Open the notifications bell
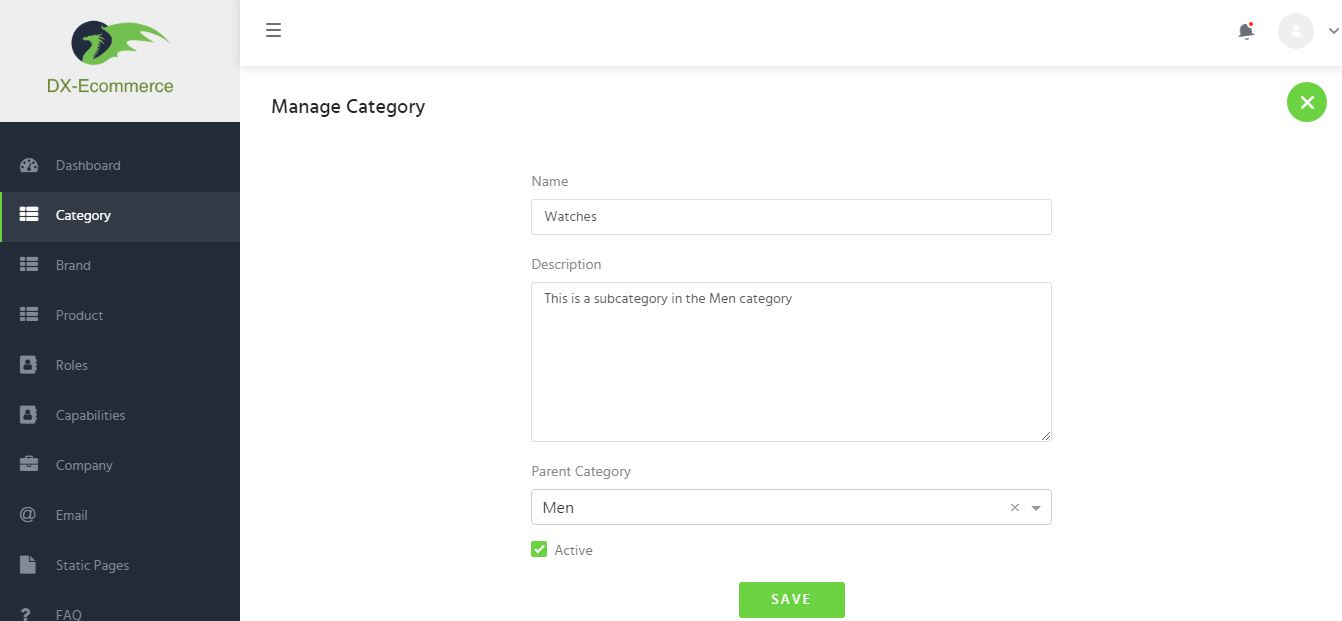 pos(1246,31)
